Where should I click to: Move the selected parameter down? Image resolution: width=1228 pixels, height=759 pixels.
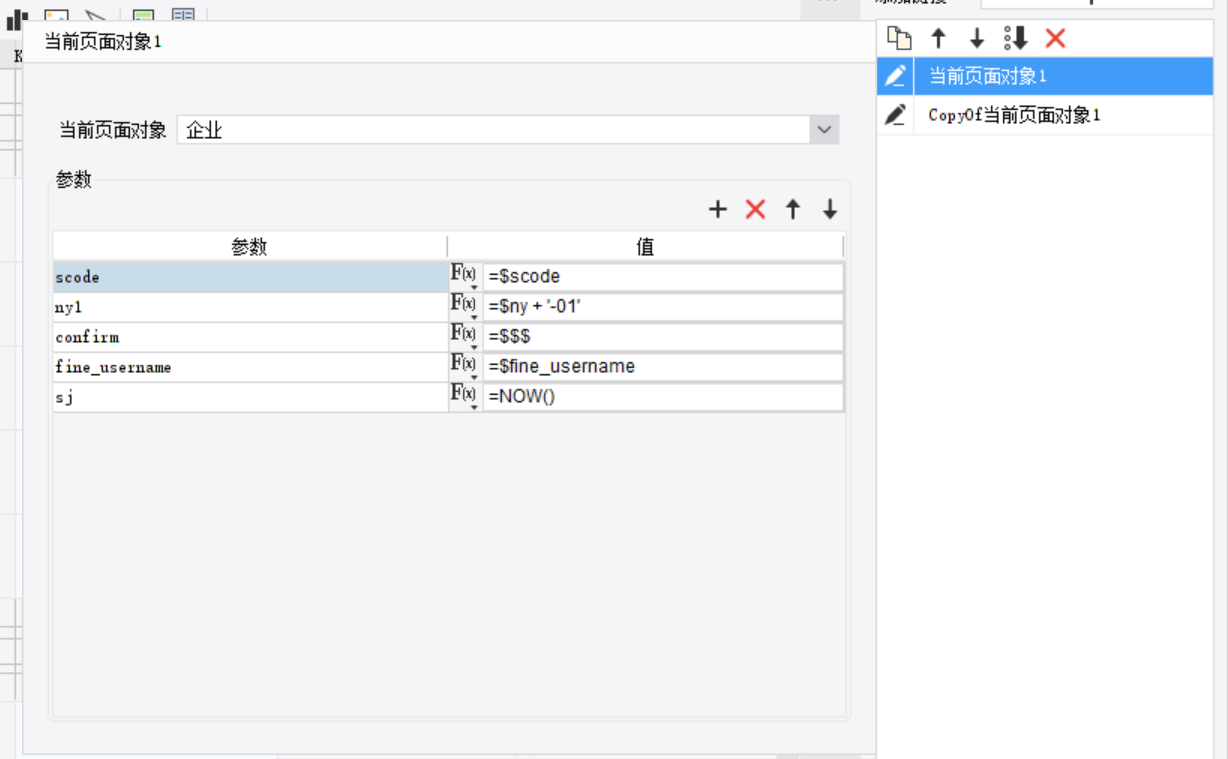[x=830, y=209]
